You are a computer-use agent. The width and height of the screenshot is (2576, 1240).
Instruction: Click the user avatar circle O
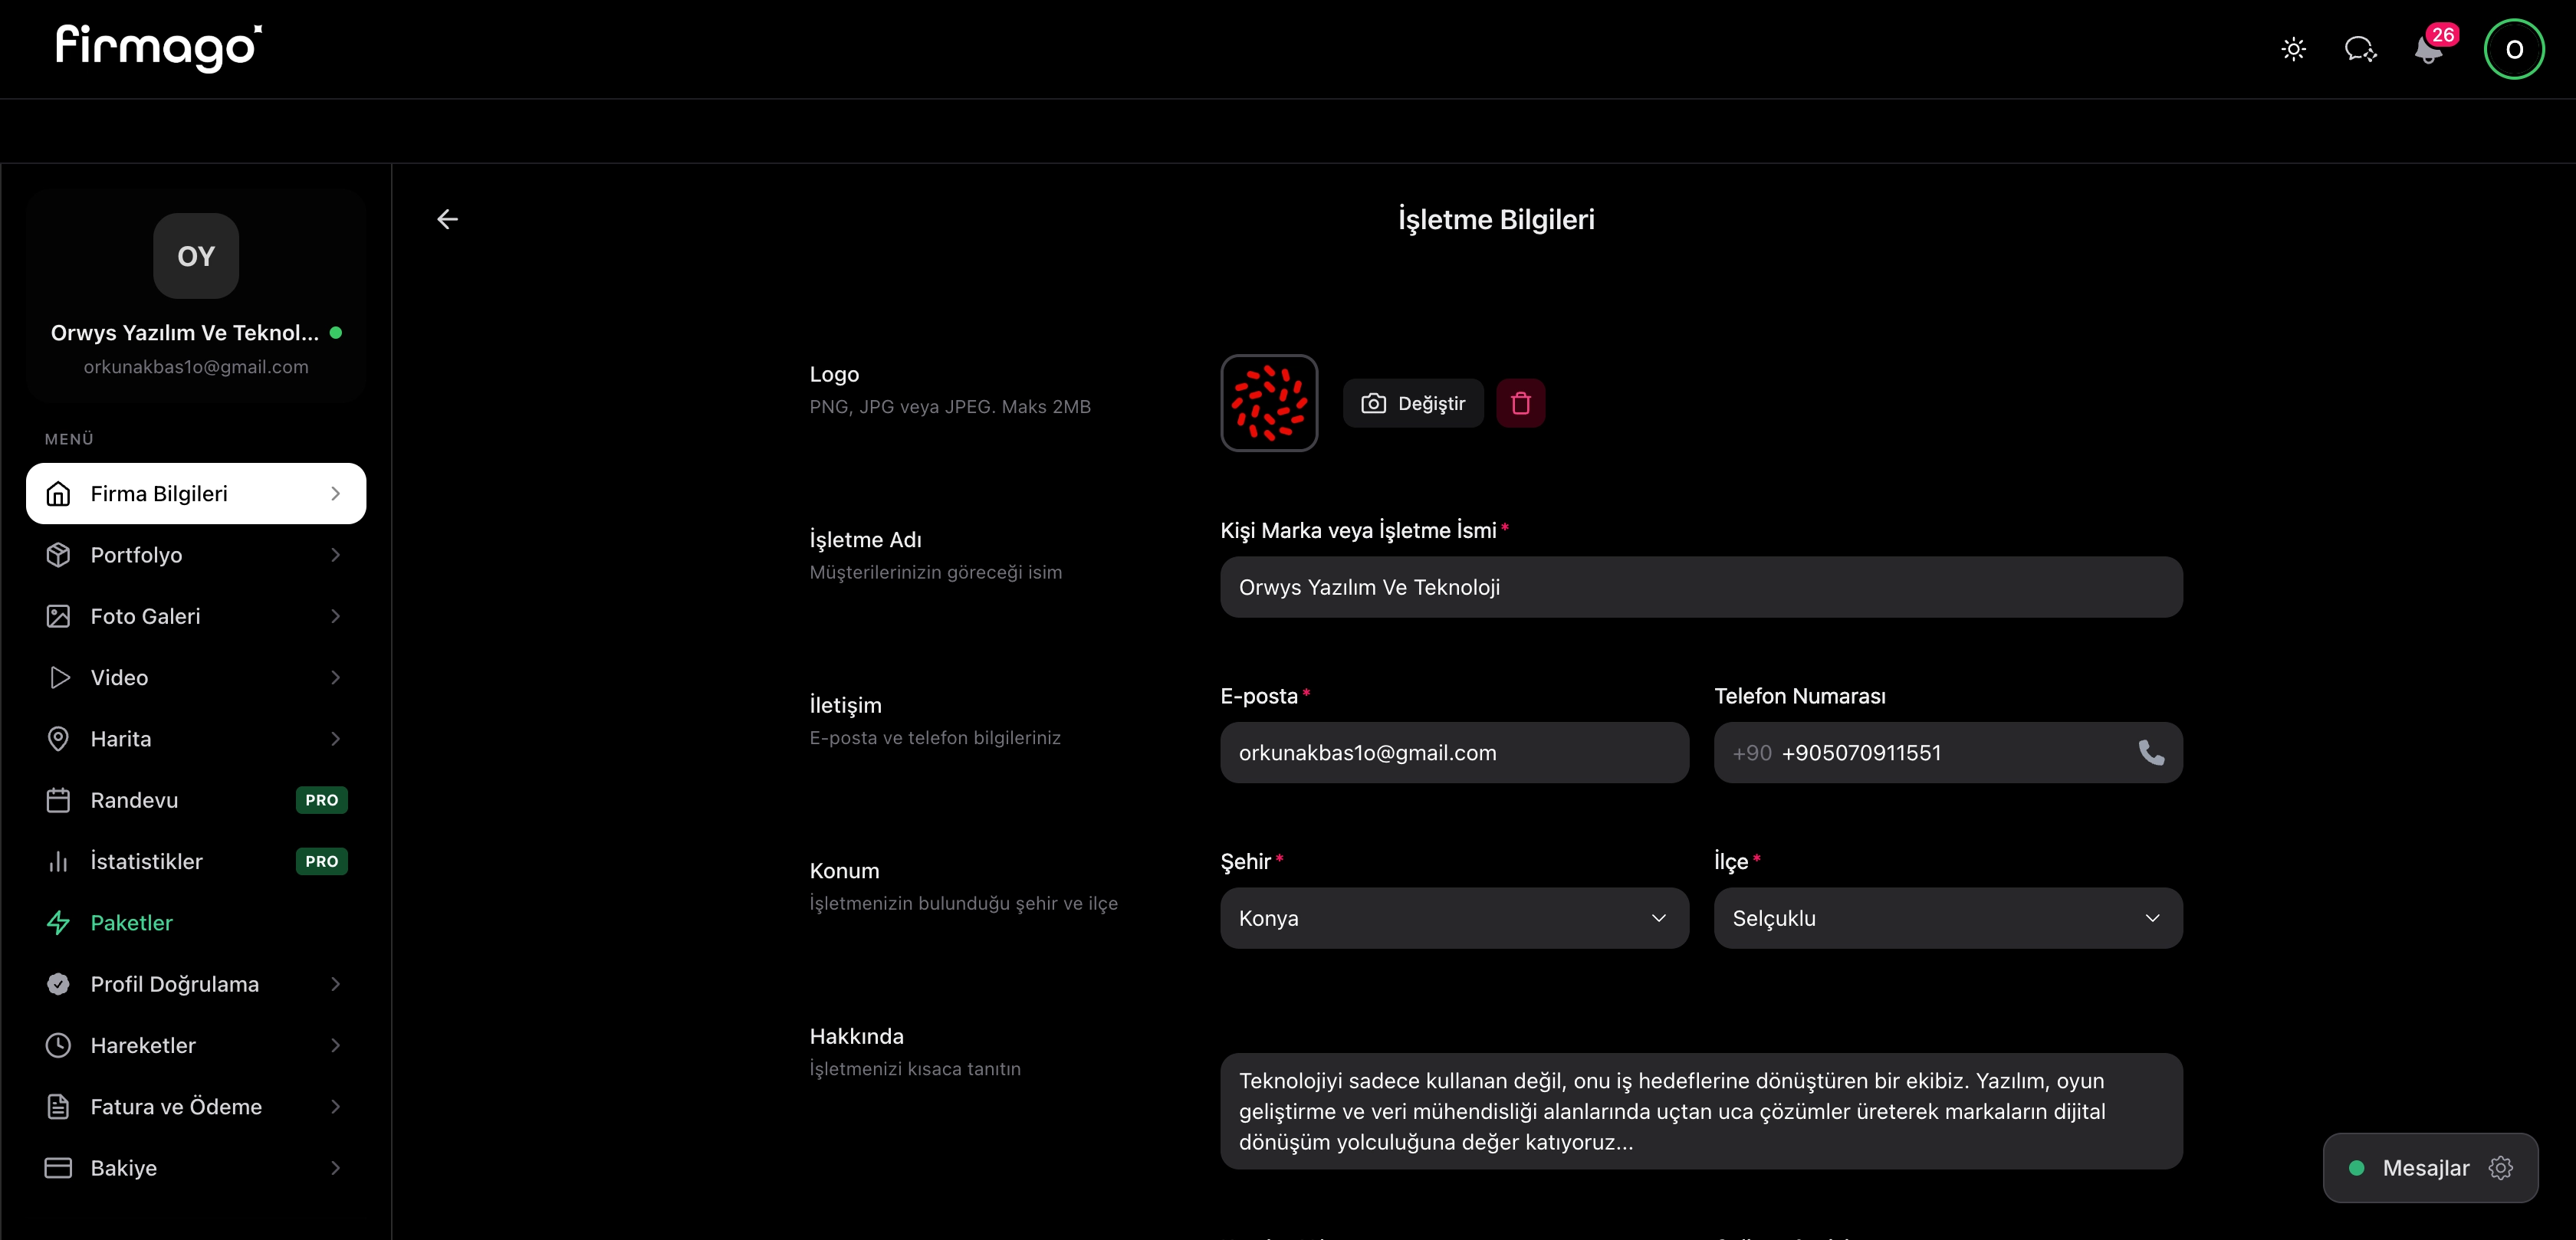click(2513, 49)
